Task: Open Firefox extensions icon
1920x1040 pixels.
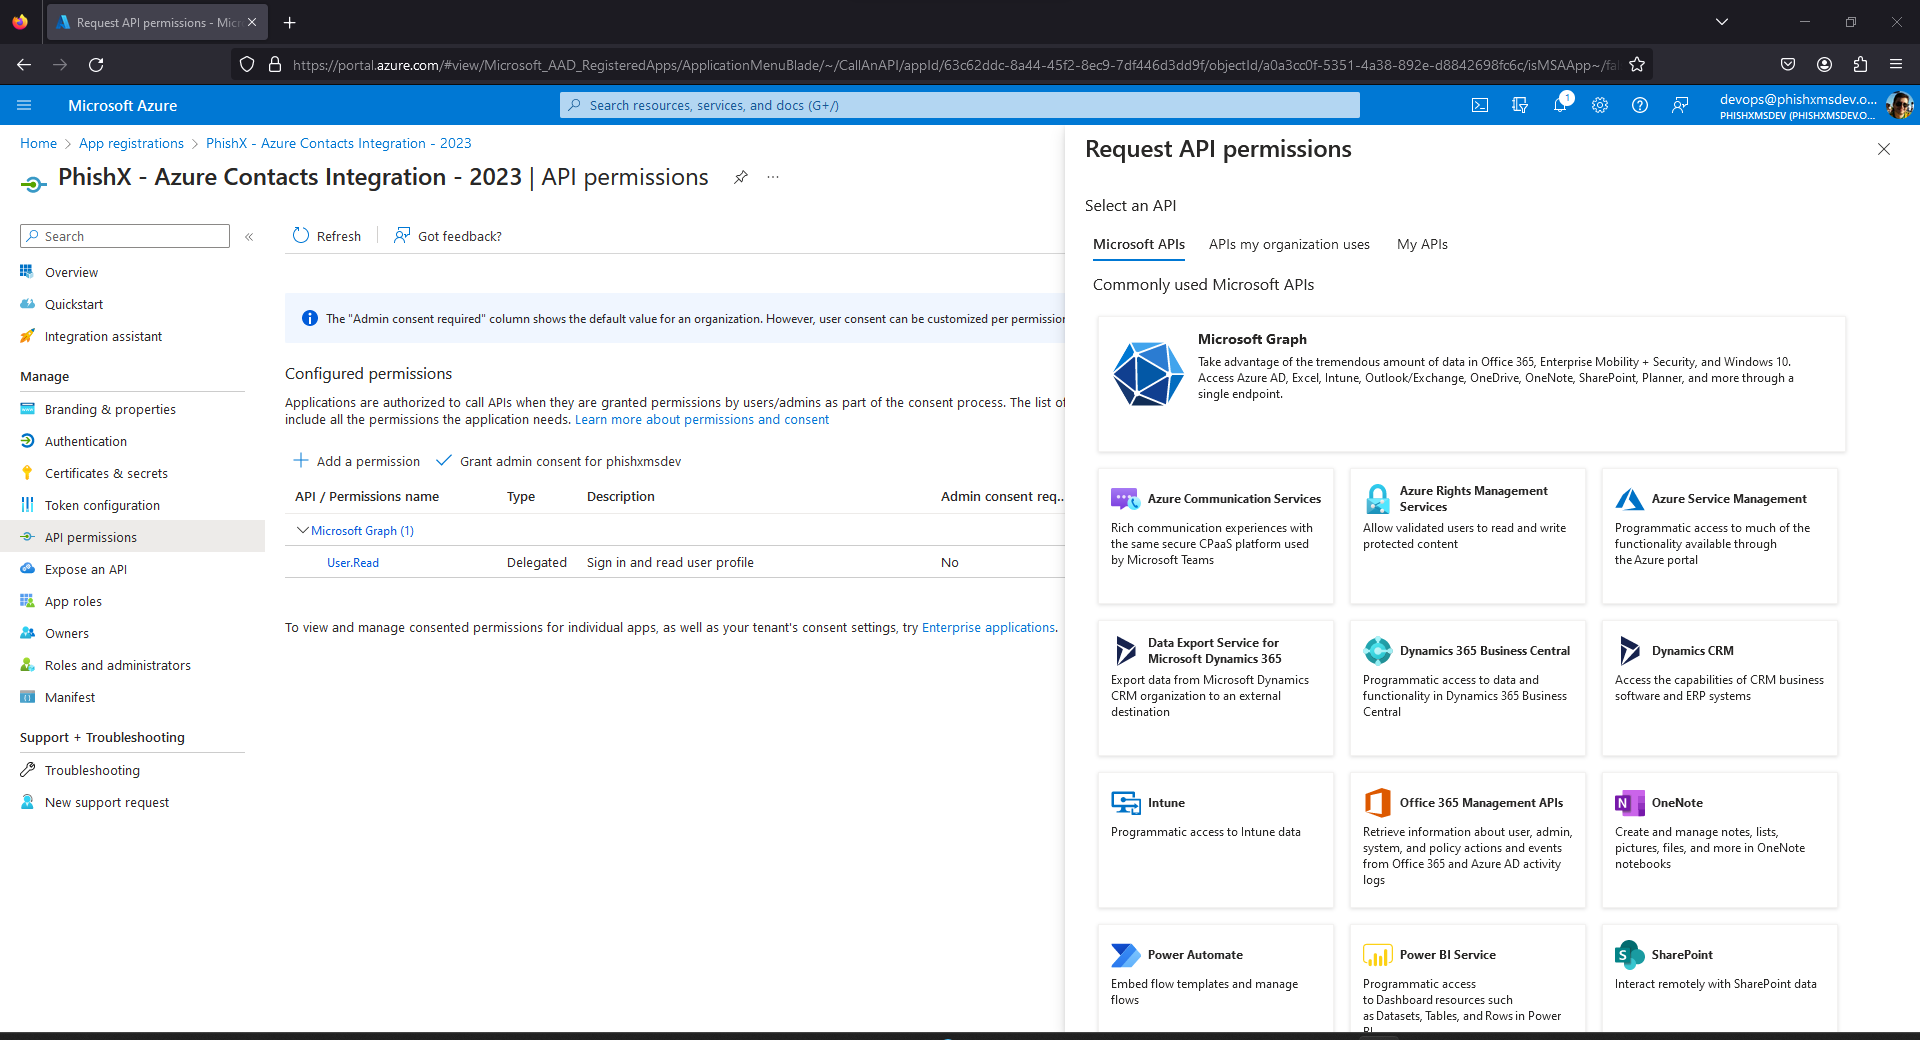Action: tap(1860, 65)
